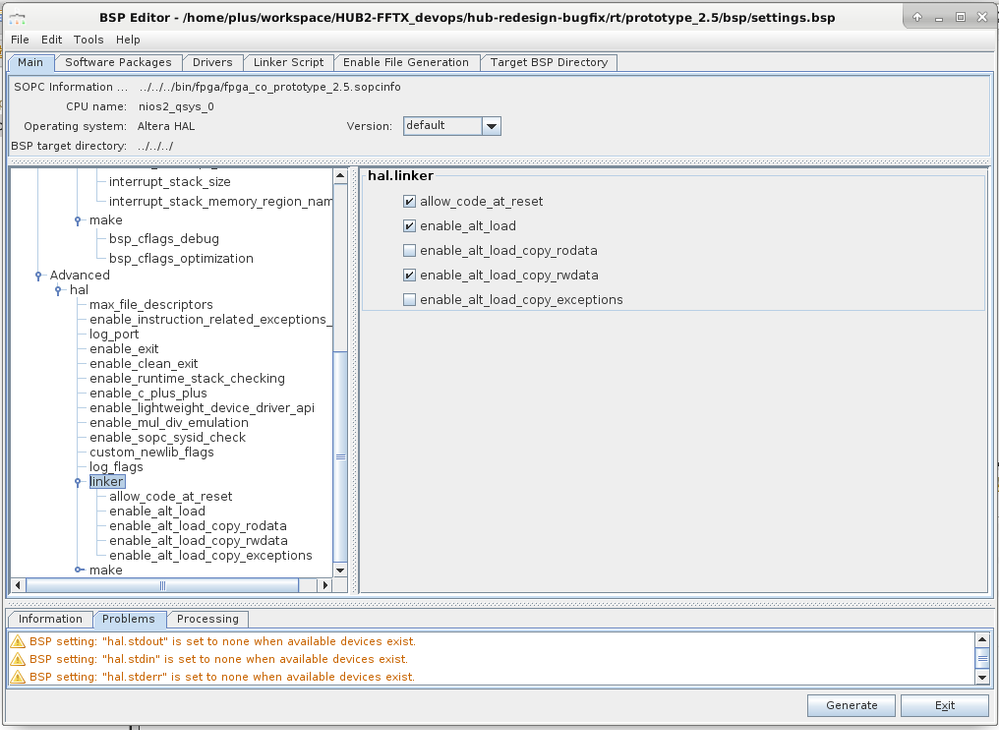Select enable_c_plus_plus tree item

point(148,393)
